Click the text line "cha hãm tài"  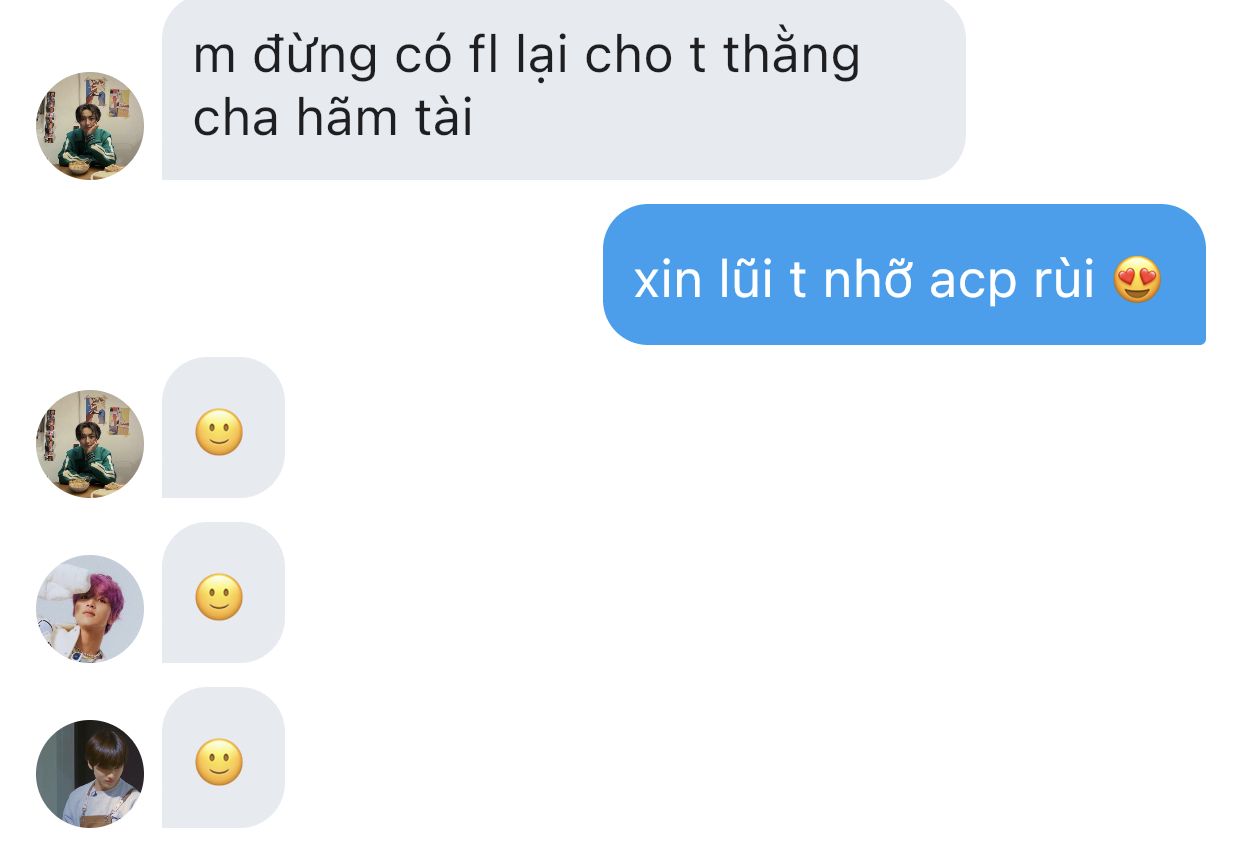(x=332, y=120)
